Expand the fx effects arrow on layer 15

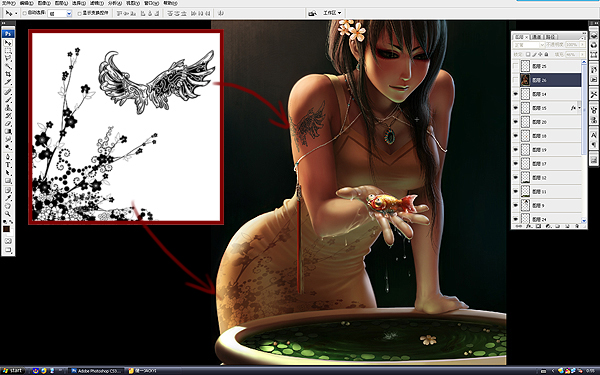point(579,108)
